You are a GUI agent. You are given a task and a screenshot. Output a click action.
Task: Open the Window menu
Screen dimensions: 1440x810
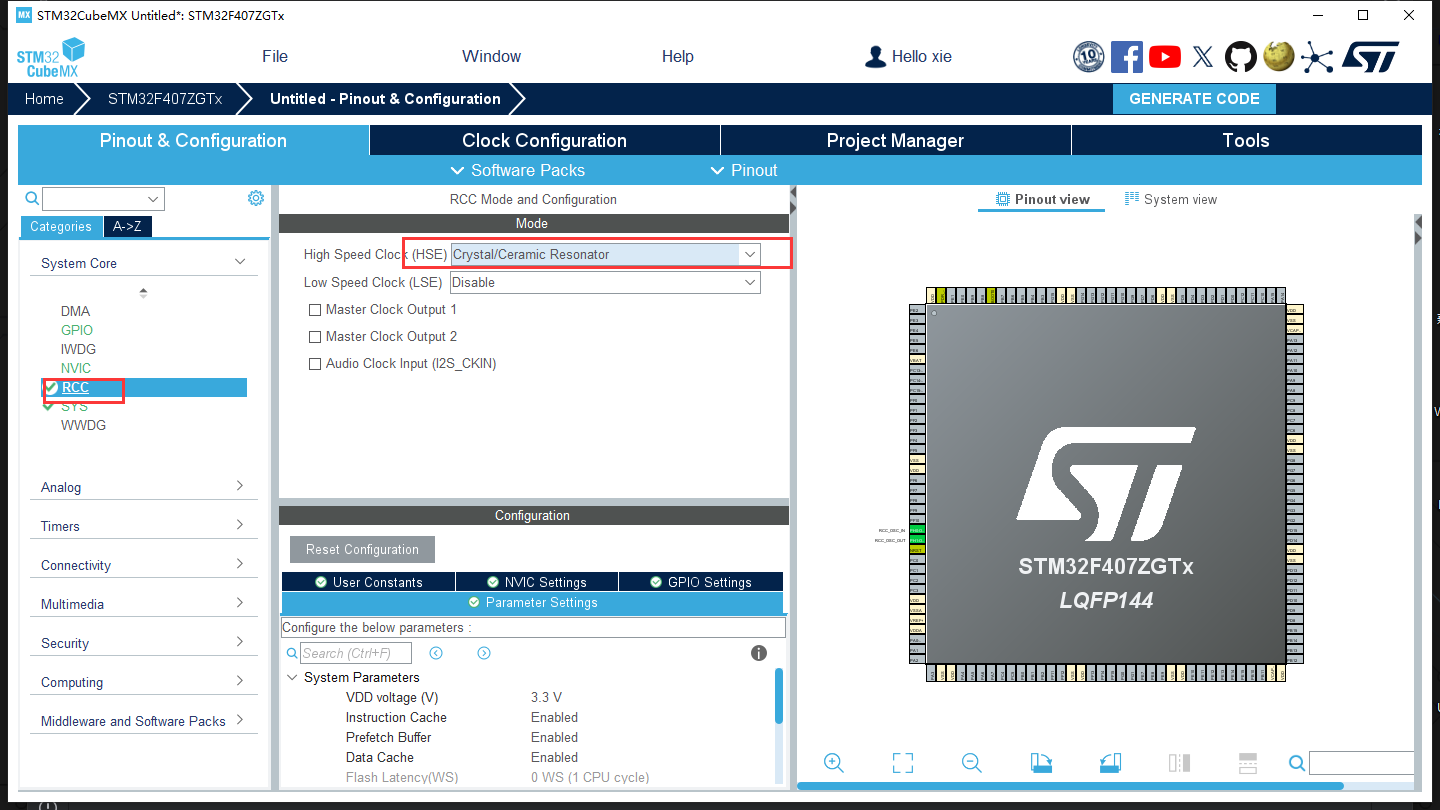point(491,56)
